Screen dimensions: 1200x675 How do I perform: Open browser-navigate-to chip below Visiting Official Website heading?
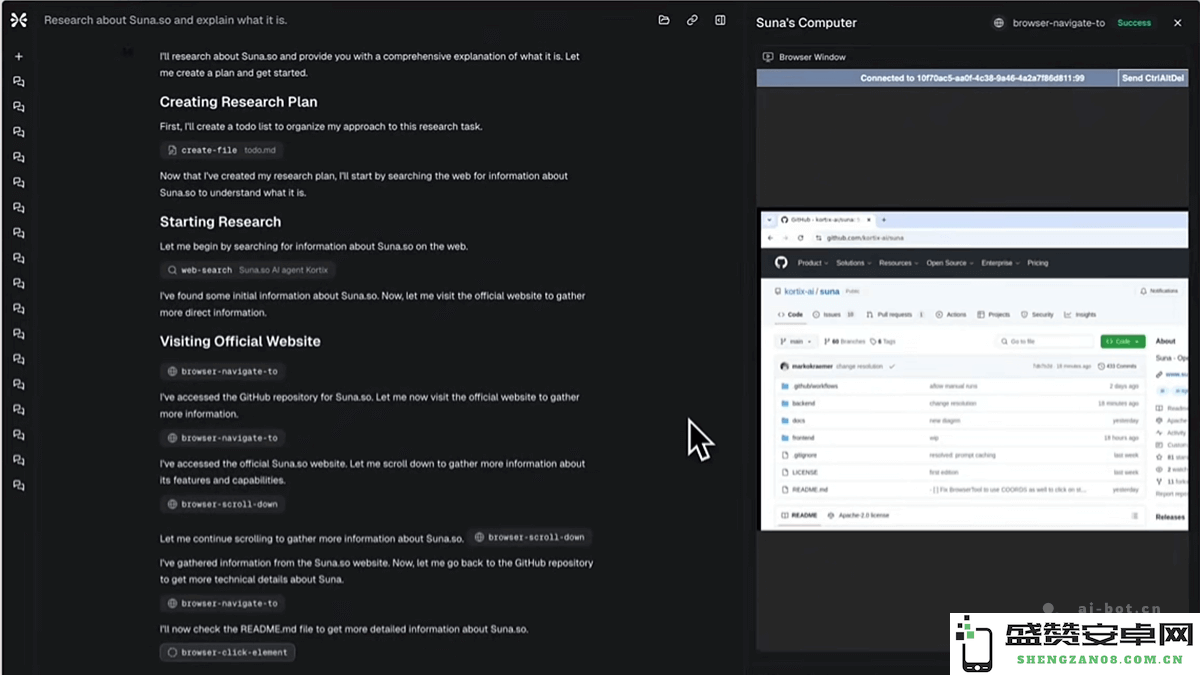222,371
